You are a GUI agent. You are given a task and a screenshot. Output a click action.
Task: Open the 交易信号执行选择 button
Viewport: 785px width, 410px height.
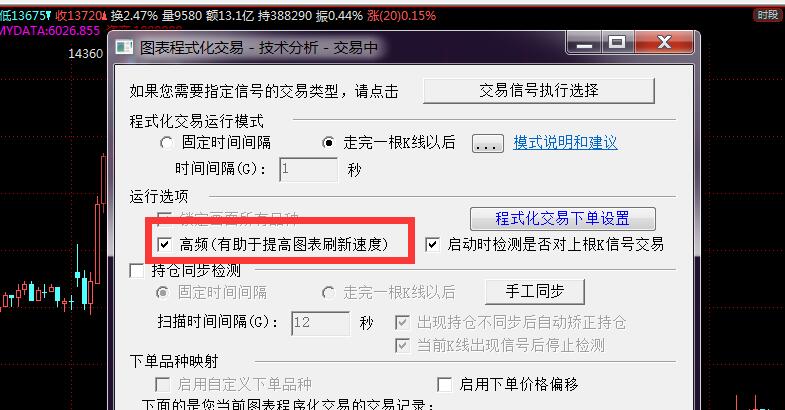pyautogui.click(x=539, y=91)
